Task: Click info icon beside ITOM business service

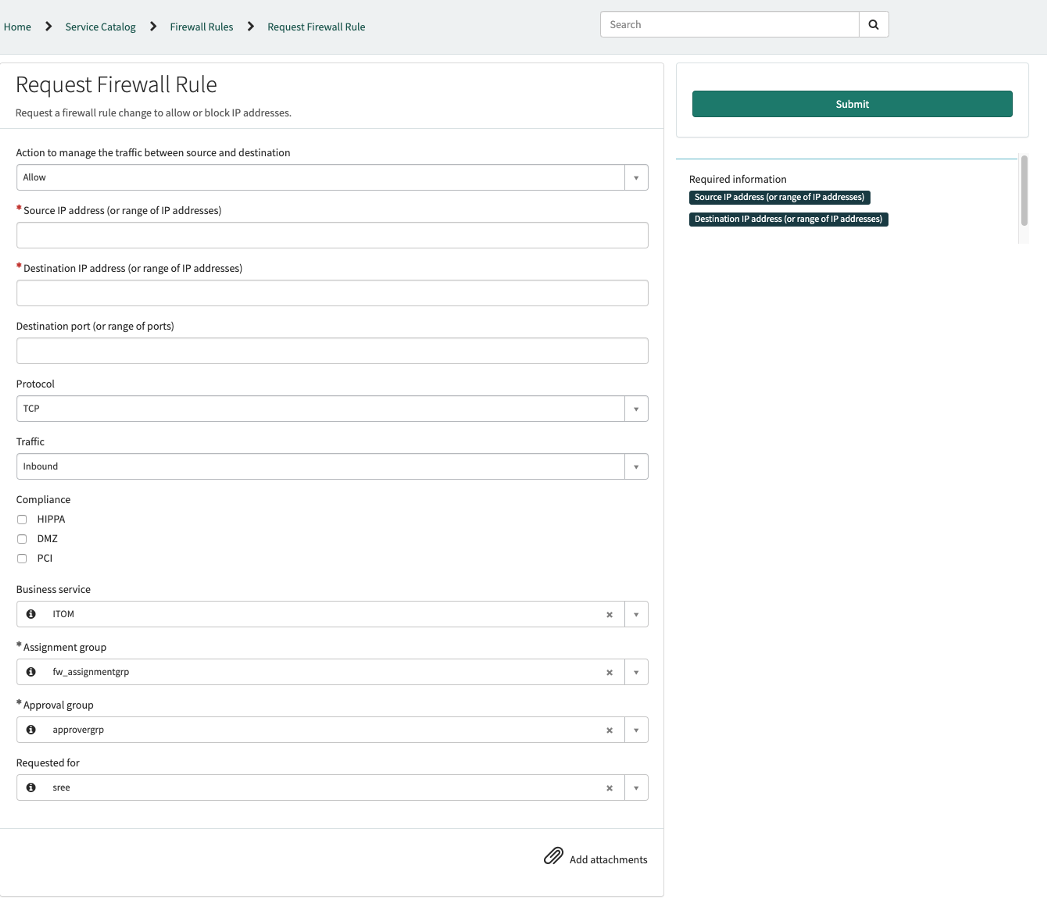Action: [31, 614]
